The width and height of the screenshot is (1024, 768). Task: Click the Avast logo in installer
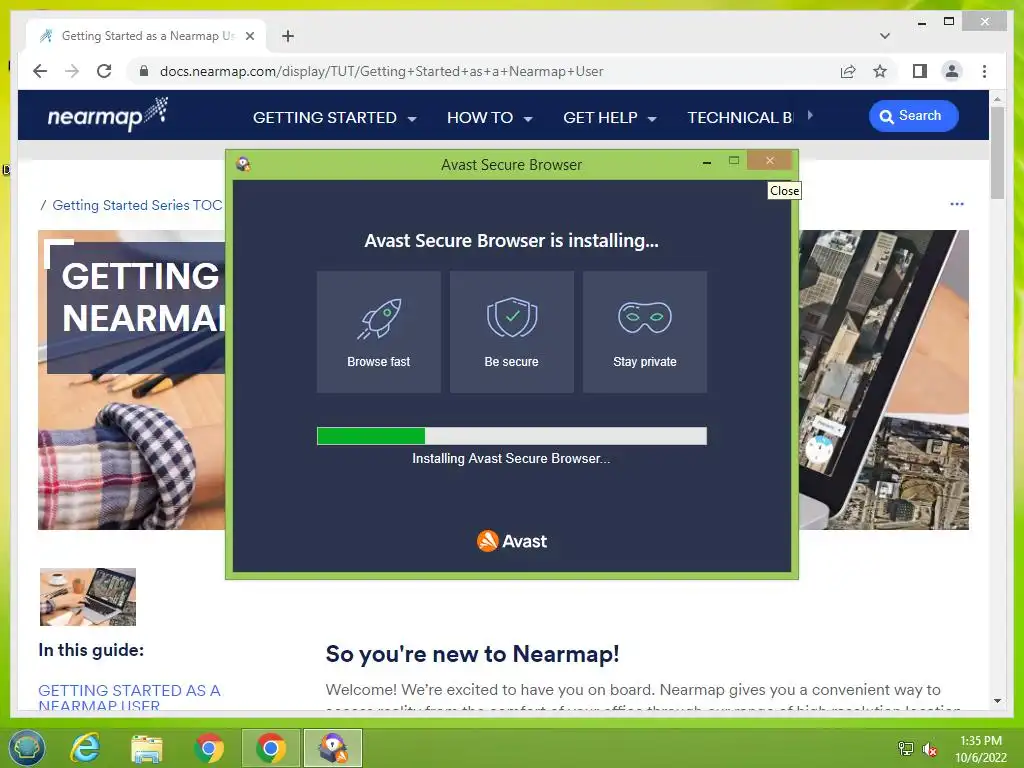click(512, 541)
